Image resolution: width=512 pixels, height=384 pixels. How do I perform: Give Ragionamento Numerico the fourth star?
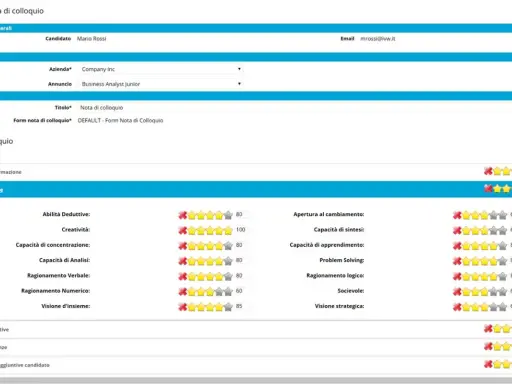[219, 292]
